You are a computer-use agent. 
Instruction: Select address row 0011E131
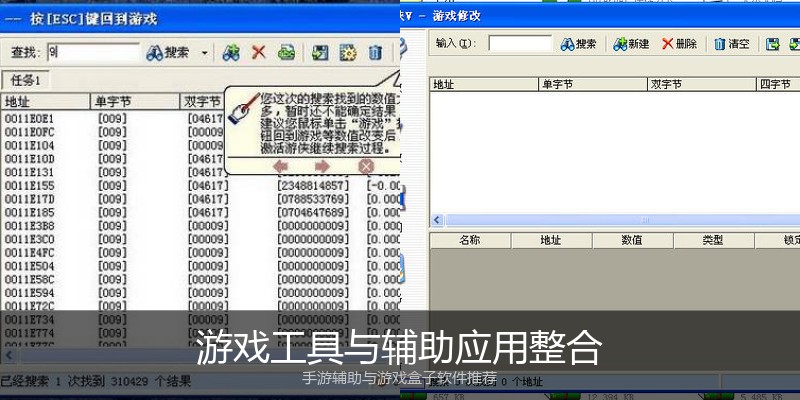(x=30, y=172)
